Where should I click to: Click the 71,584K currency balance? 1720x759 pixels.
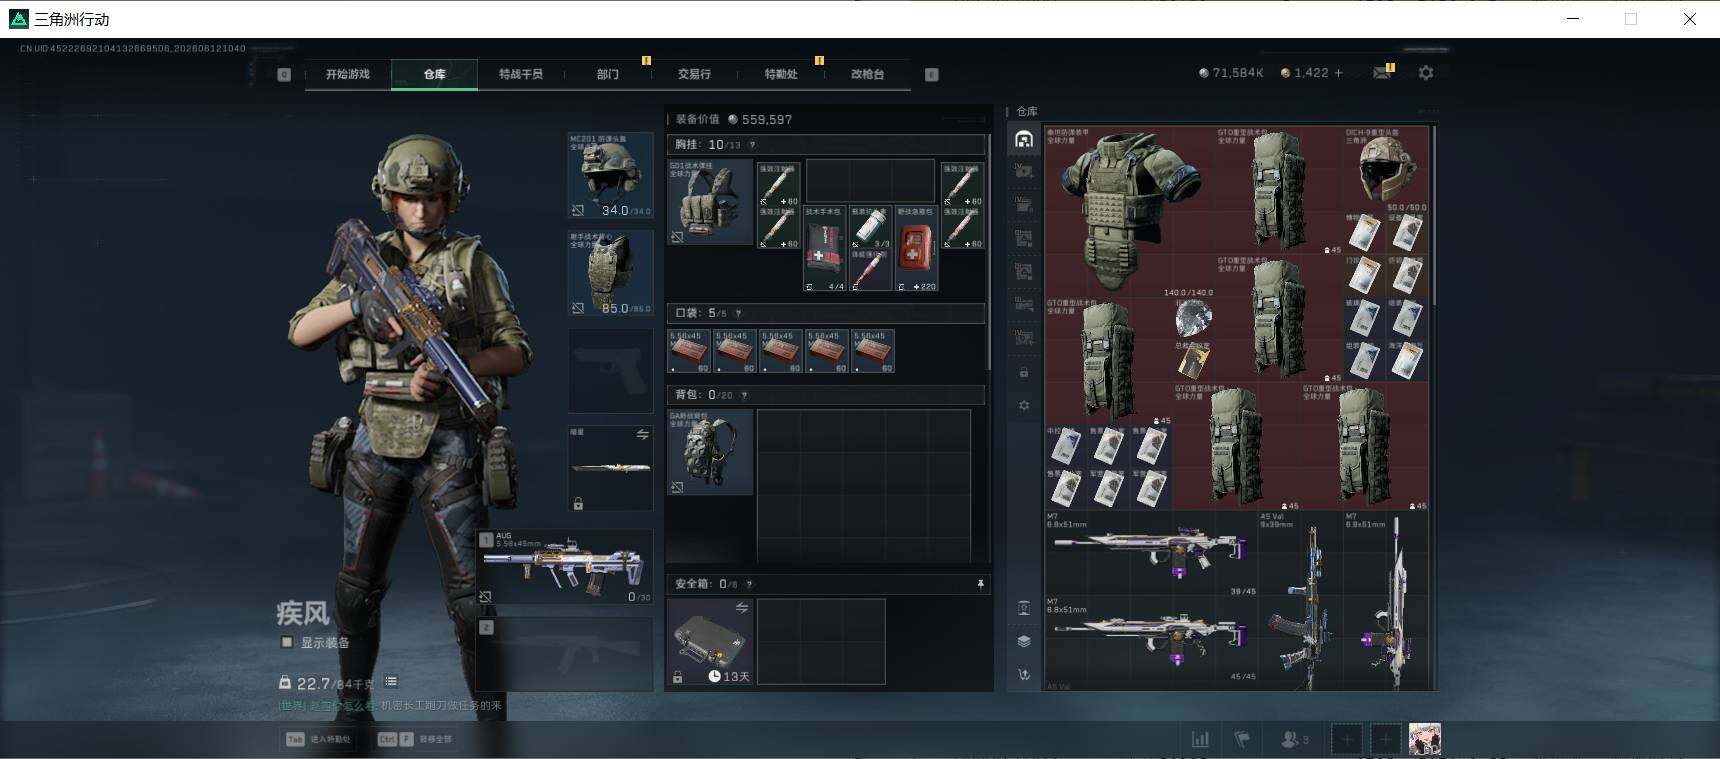(x=1231, y=73)
